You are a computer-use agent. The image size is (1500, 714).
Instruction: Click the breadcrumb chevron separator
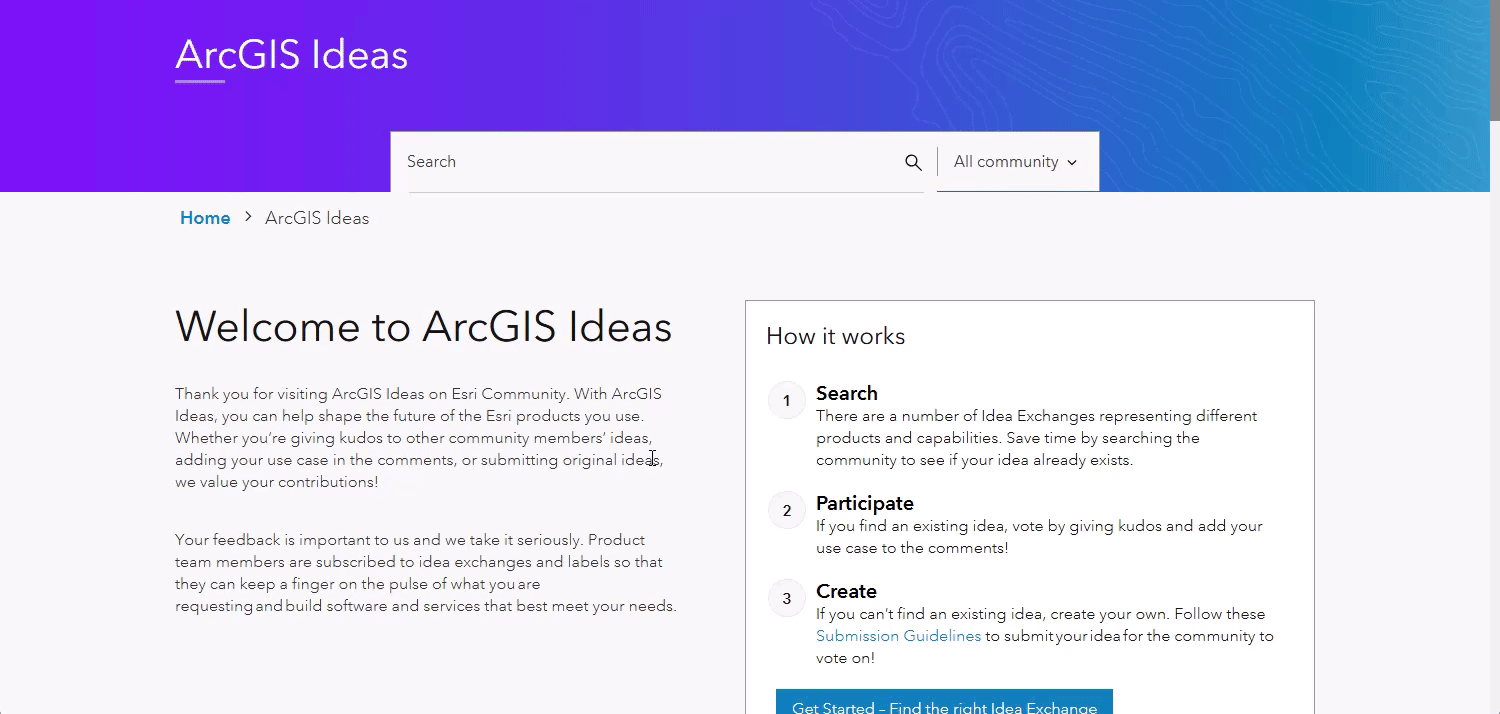pos(248,217)
